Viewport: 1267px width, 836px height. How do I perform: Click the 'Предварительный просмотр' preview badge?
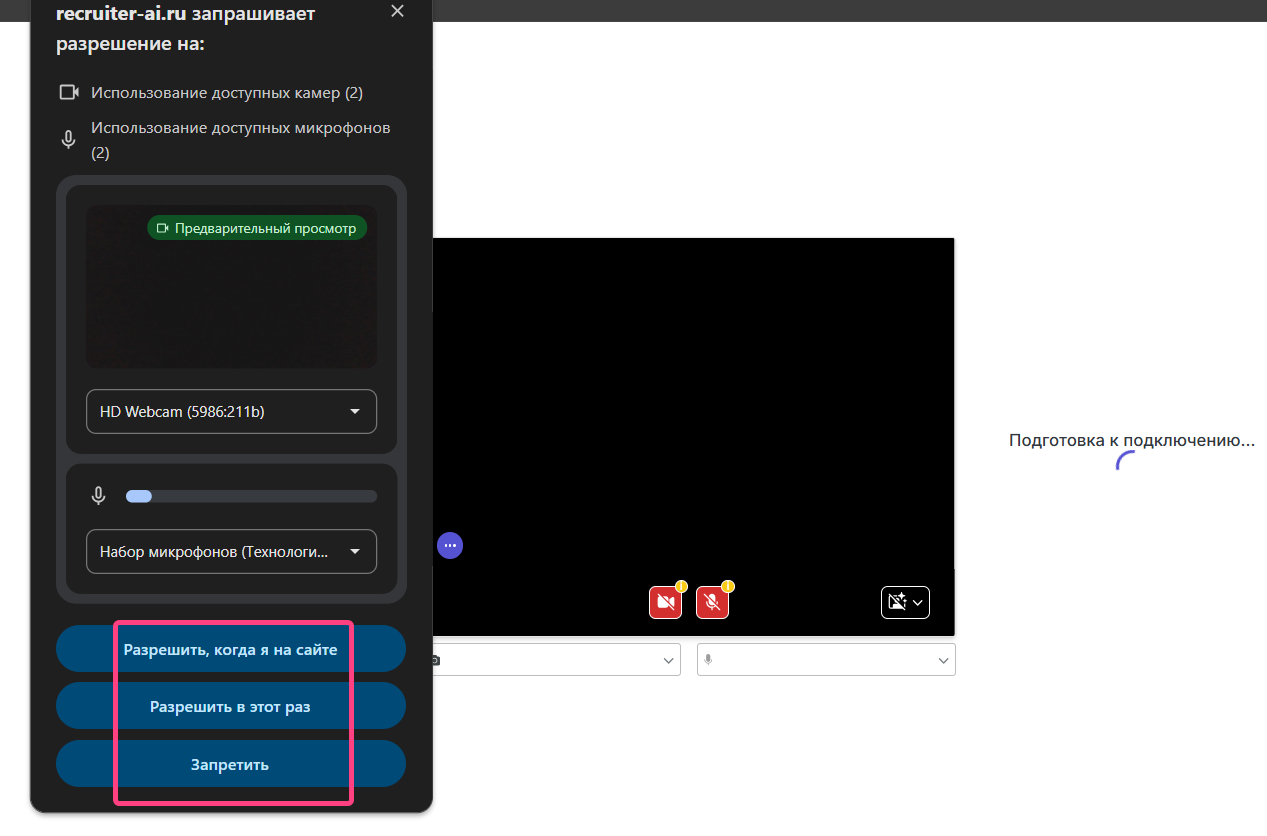coord(258,228)
